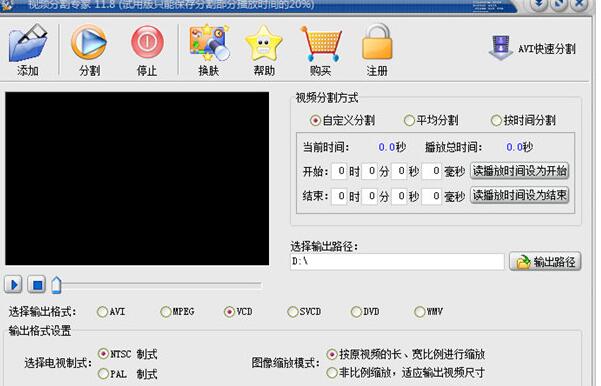Click the 购买 shopping cart icon
Screen dimensions: 601x386
point(321,44)
